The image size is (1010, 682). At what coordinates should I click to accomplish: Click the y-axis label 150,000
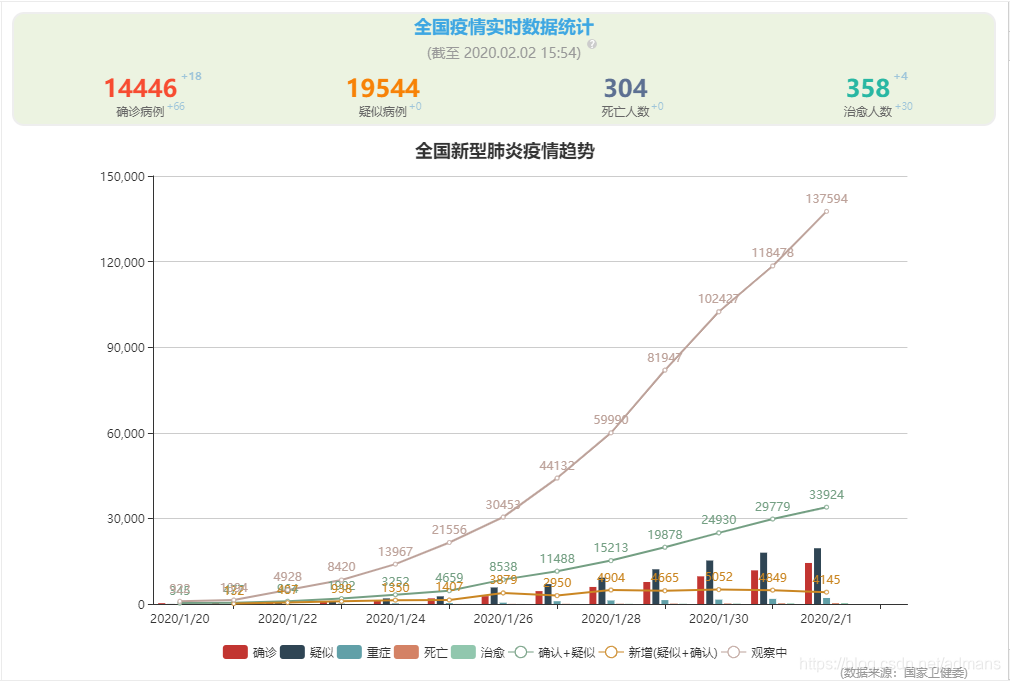[x=122, y=176]
